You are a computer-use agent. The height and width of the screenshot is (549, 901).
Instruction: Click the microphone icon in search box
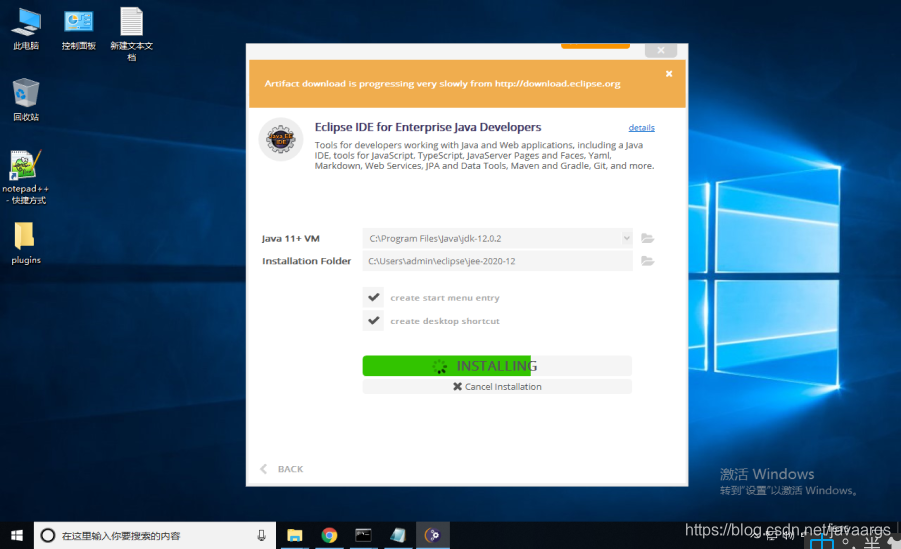point(261,535)
